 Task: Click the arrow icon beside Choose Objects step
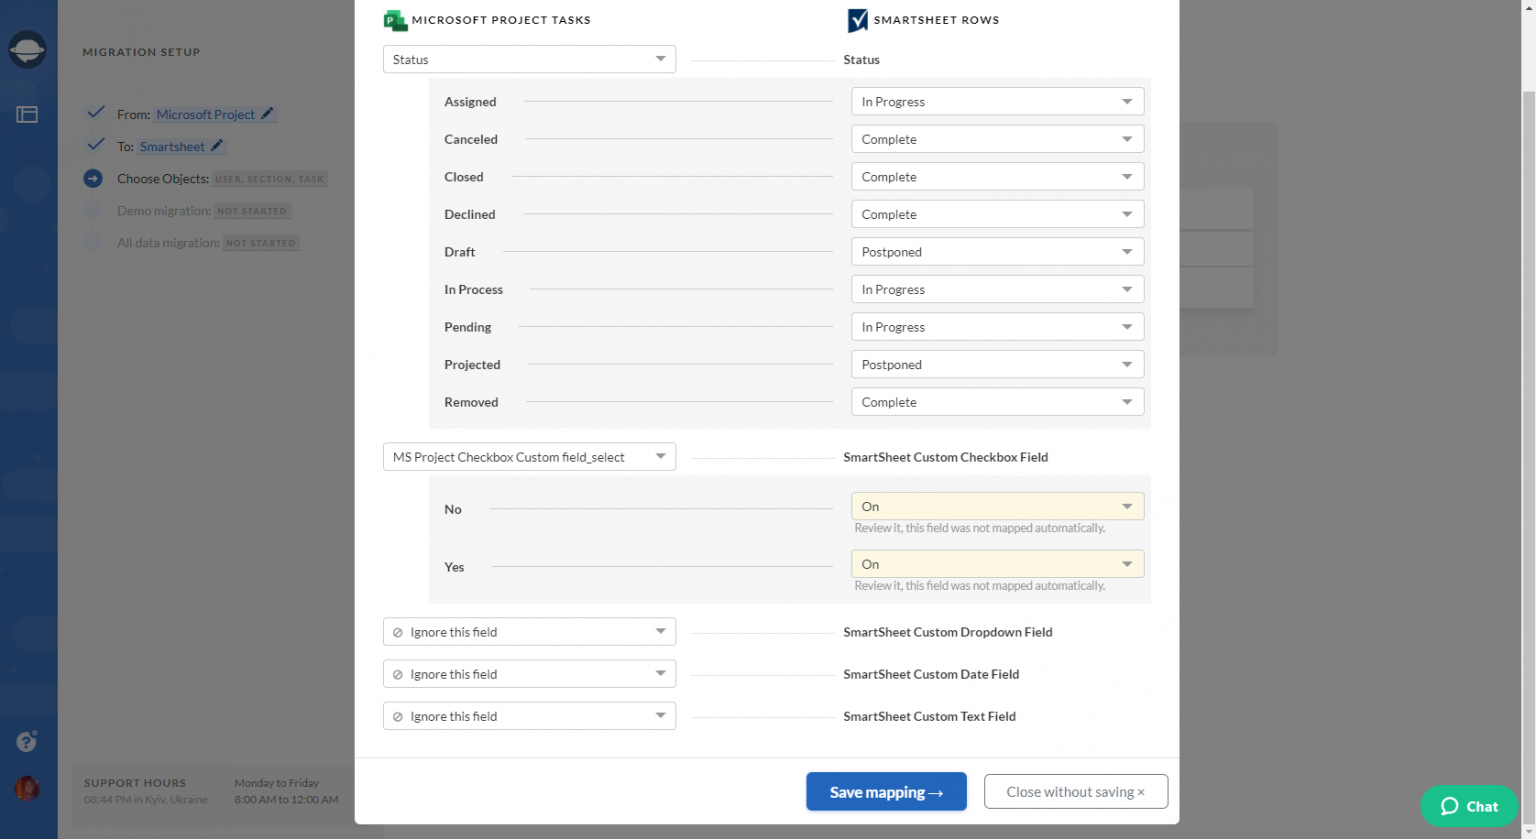point(95,178)
